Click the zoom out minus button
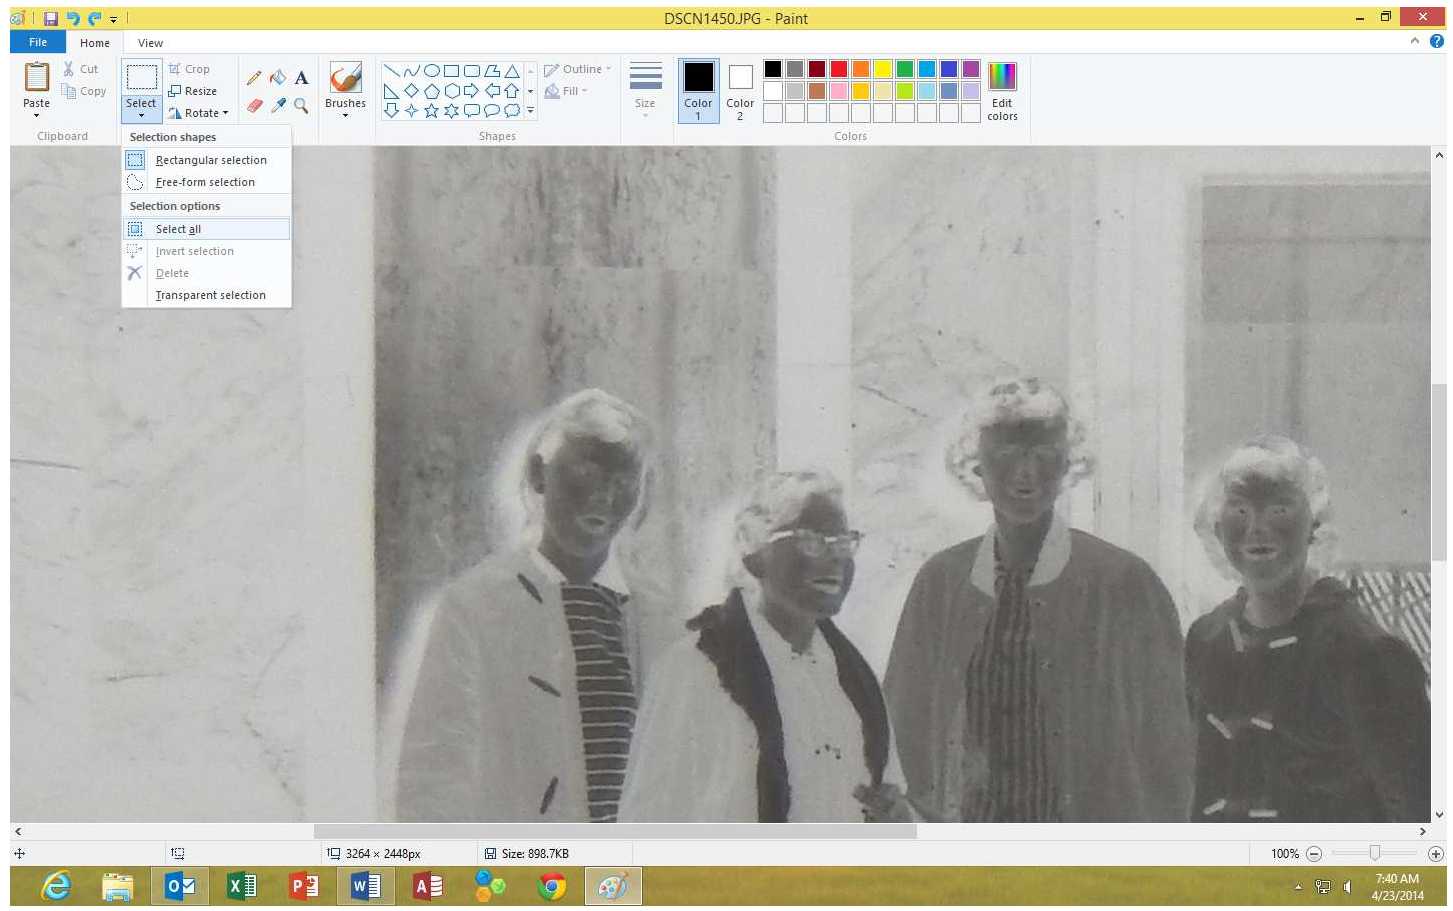Viewport: 1453px width, 911px height. (x=1314, y=853)
